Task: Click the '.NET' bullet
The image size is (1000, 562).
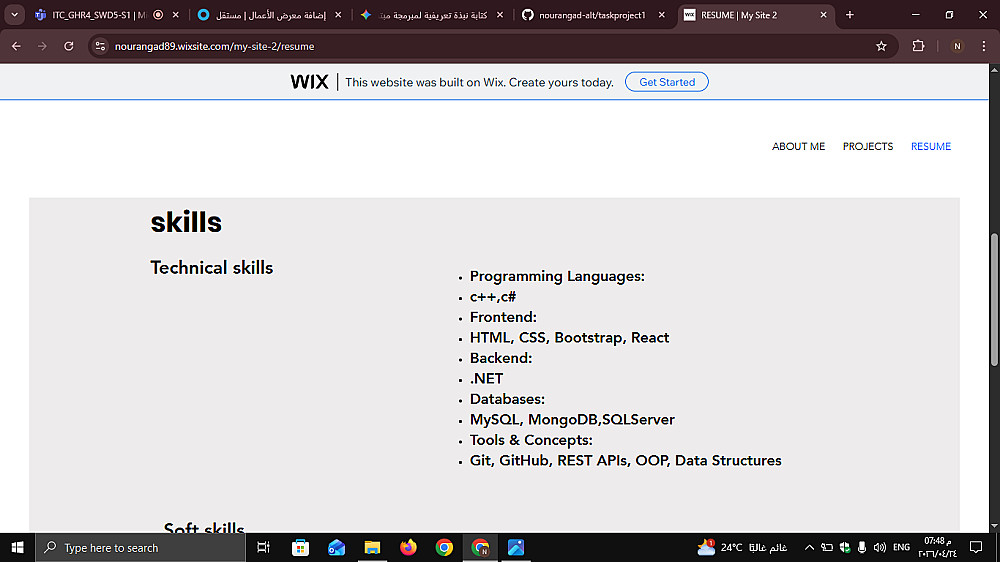Action: [x=487, y=378]
